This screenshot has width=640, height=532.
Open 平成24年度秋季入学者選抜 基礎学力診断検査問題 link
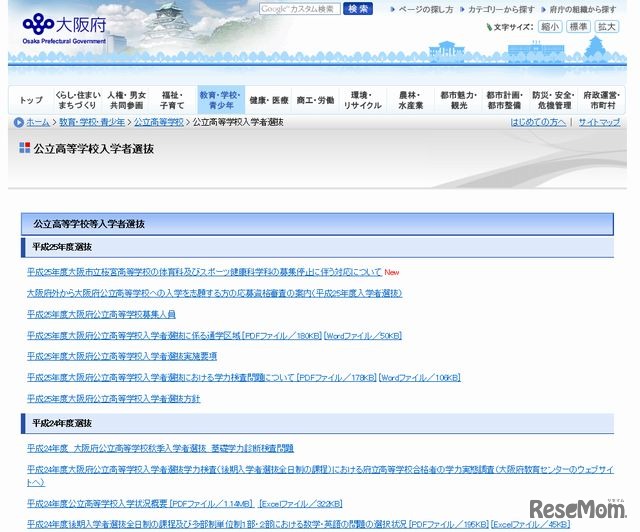pyautogui.click(x=160, y=448)
